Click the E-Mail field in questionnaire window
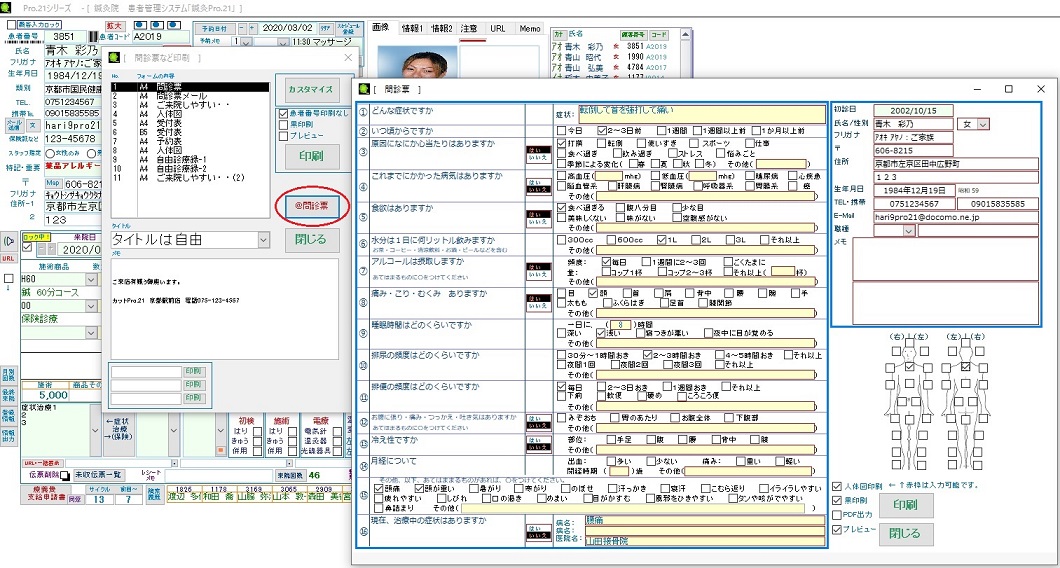Image resolution: width=1060 pixels, height=568 pixels. [x=955, y=217]
